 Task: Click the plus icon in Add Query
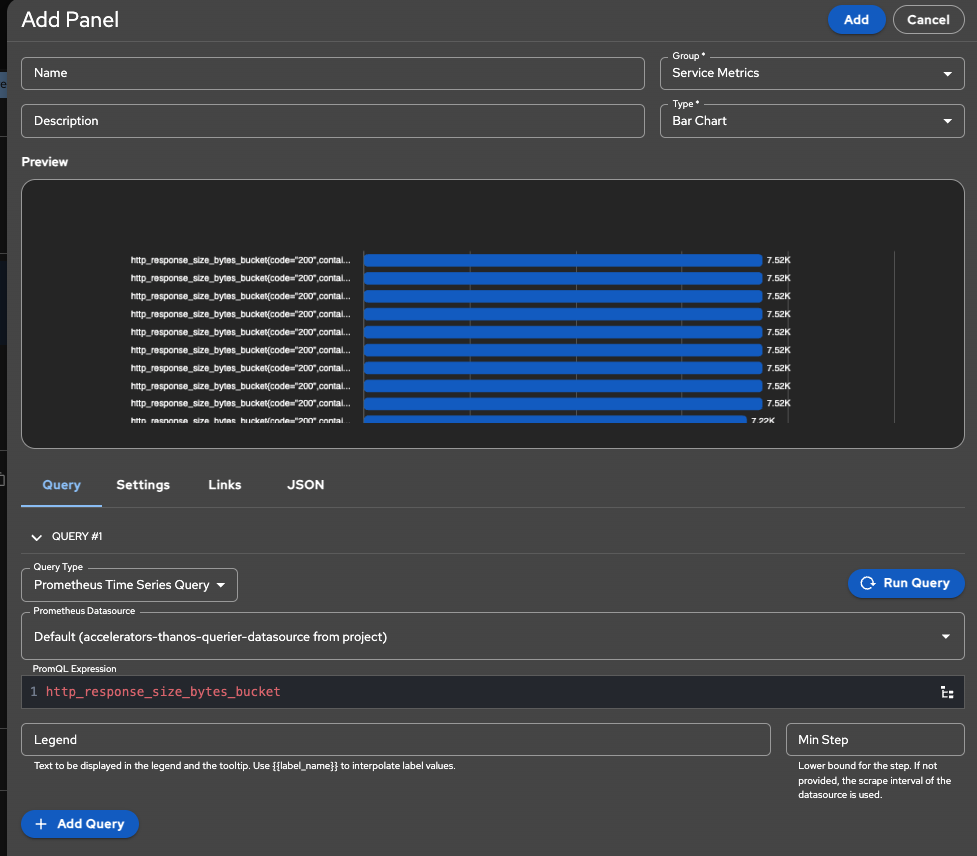[x=41, y=824]
